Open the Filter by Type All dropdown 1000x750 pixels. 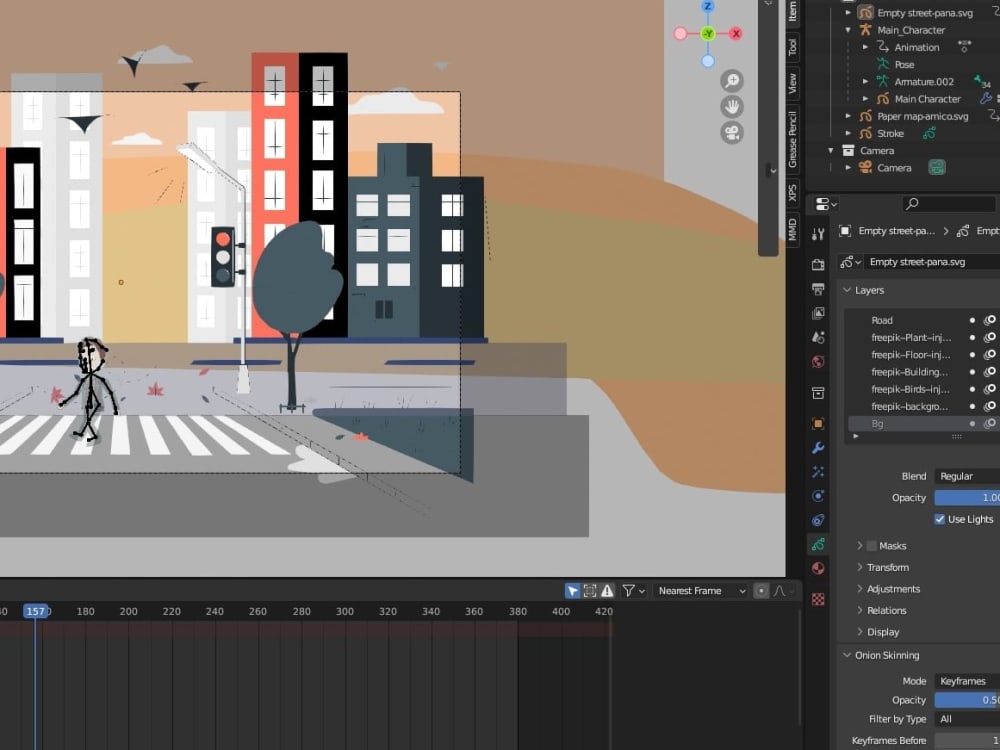(967, 719)
